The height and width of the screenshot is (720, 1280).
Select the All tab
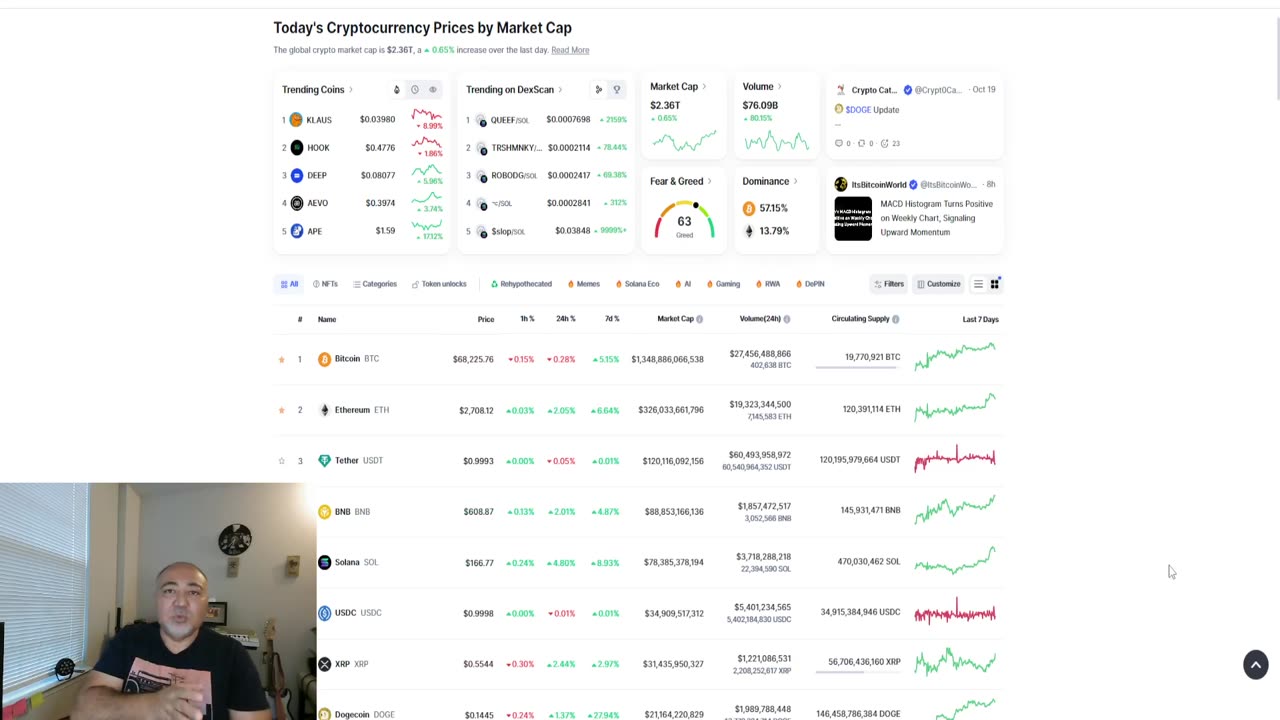coord(290,284)
